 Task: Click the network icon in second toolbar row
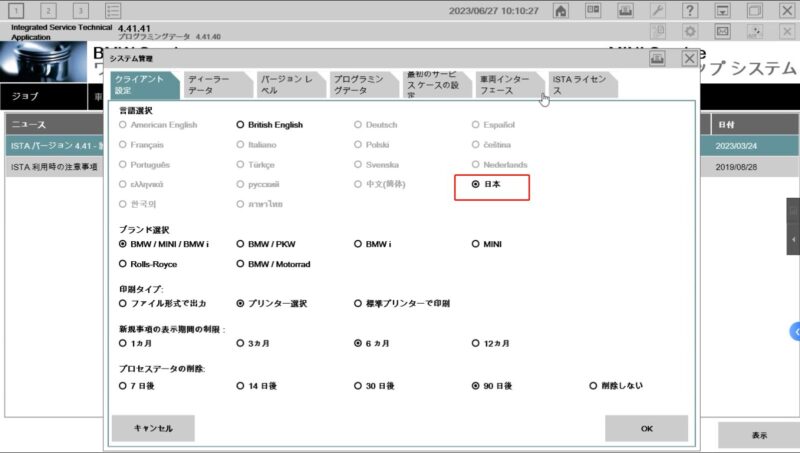[x=755, y=32]
